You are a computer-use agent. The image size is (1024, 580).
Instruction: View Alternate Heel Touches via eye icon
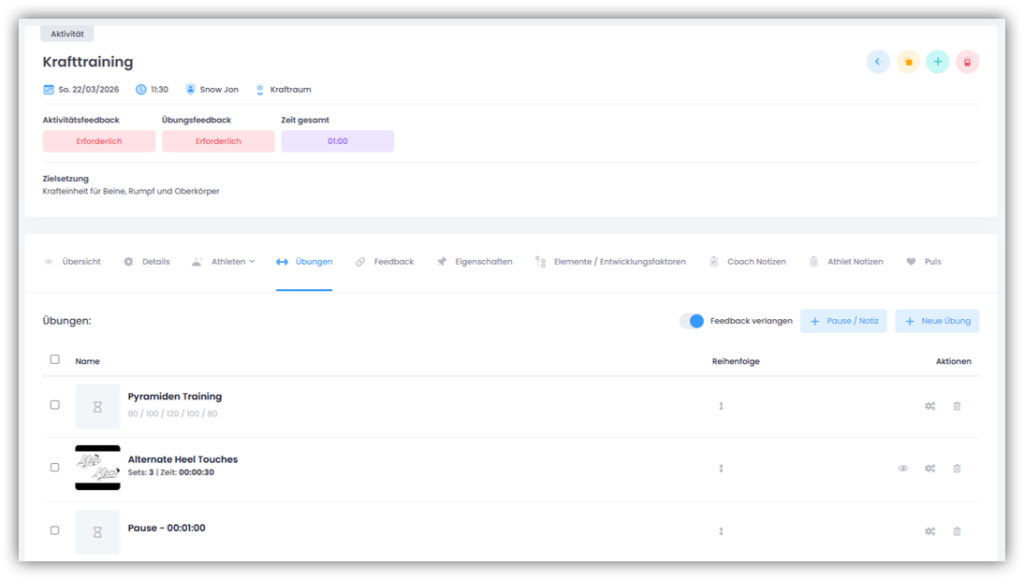[903, 468]
